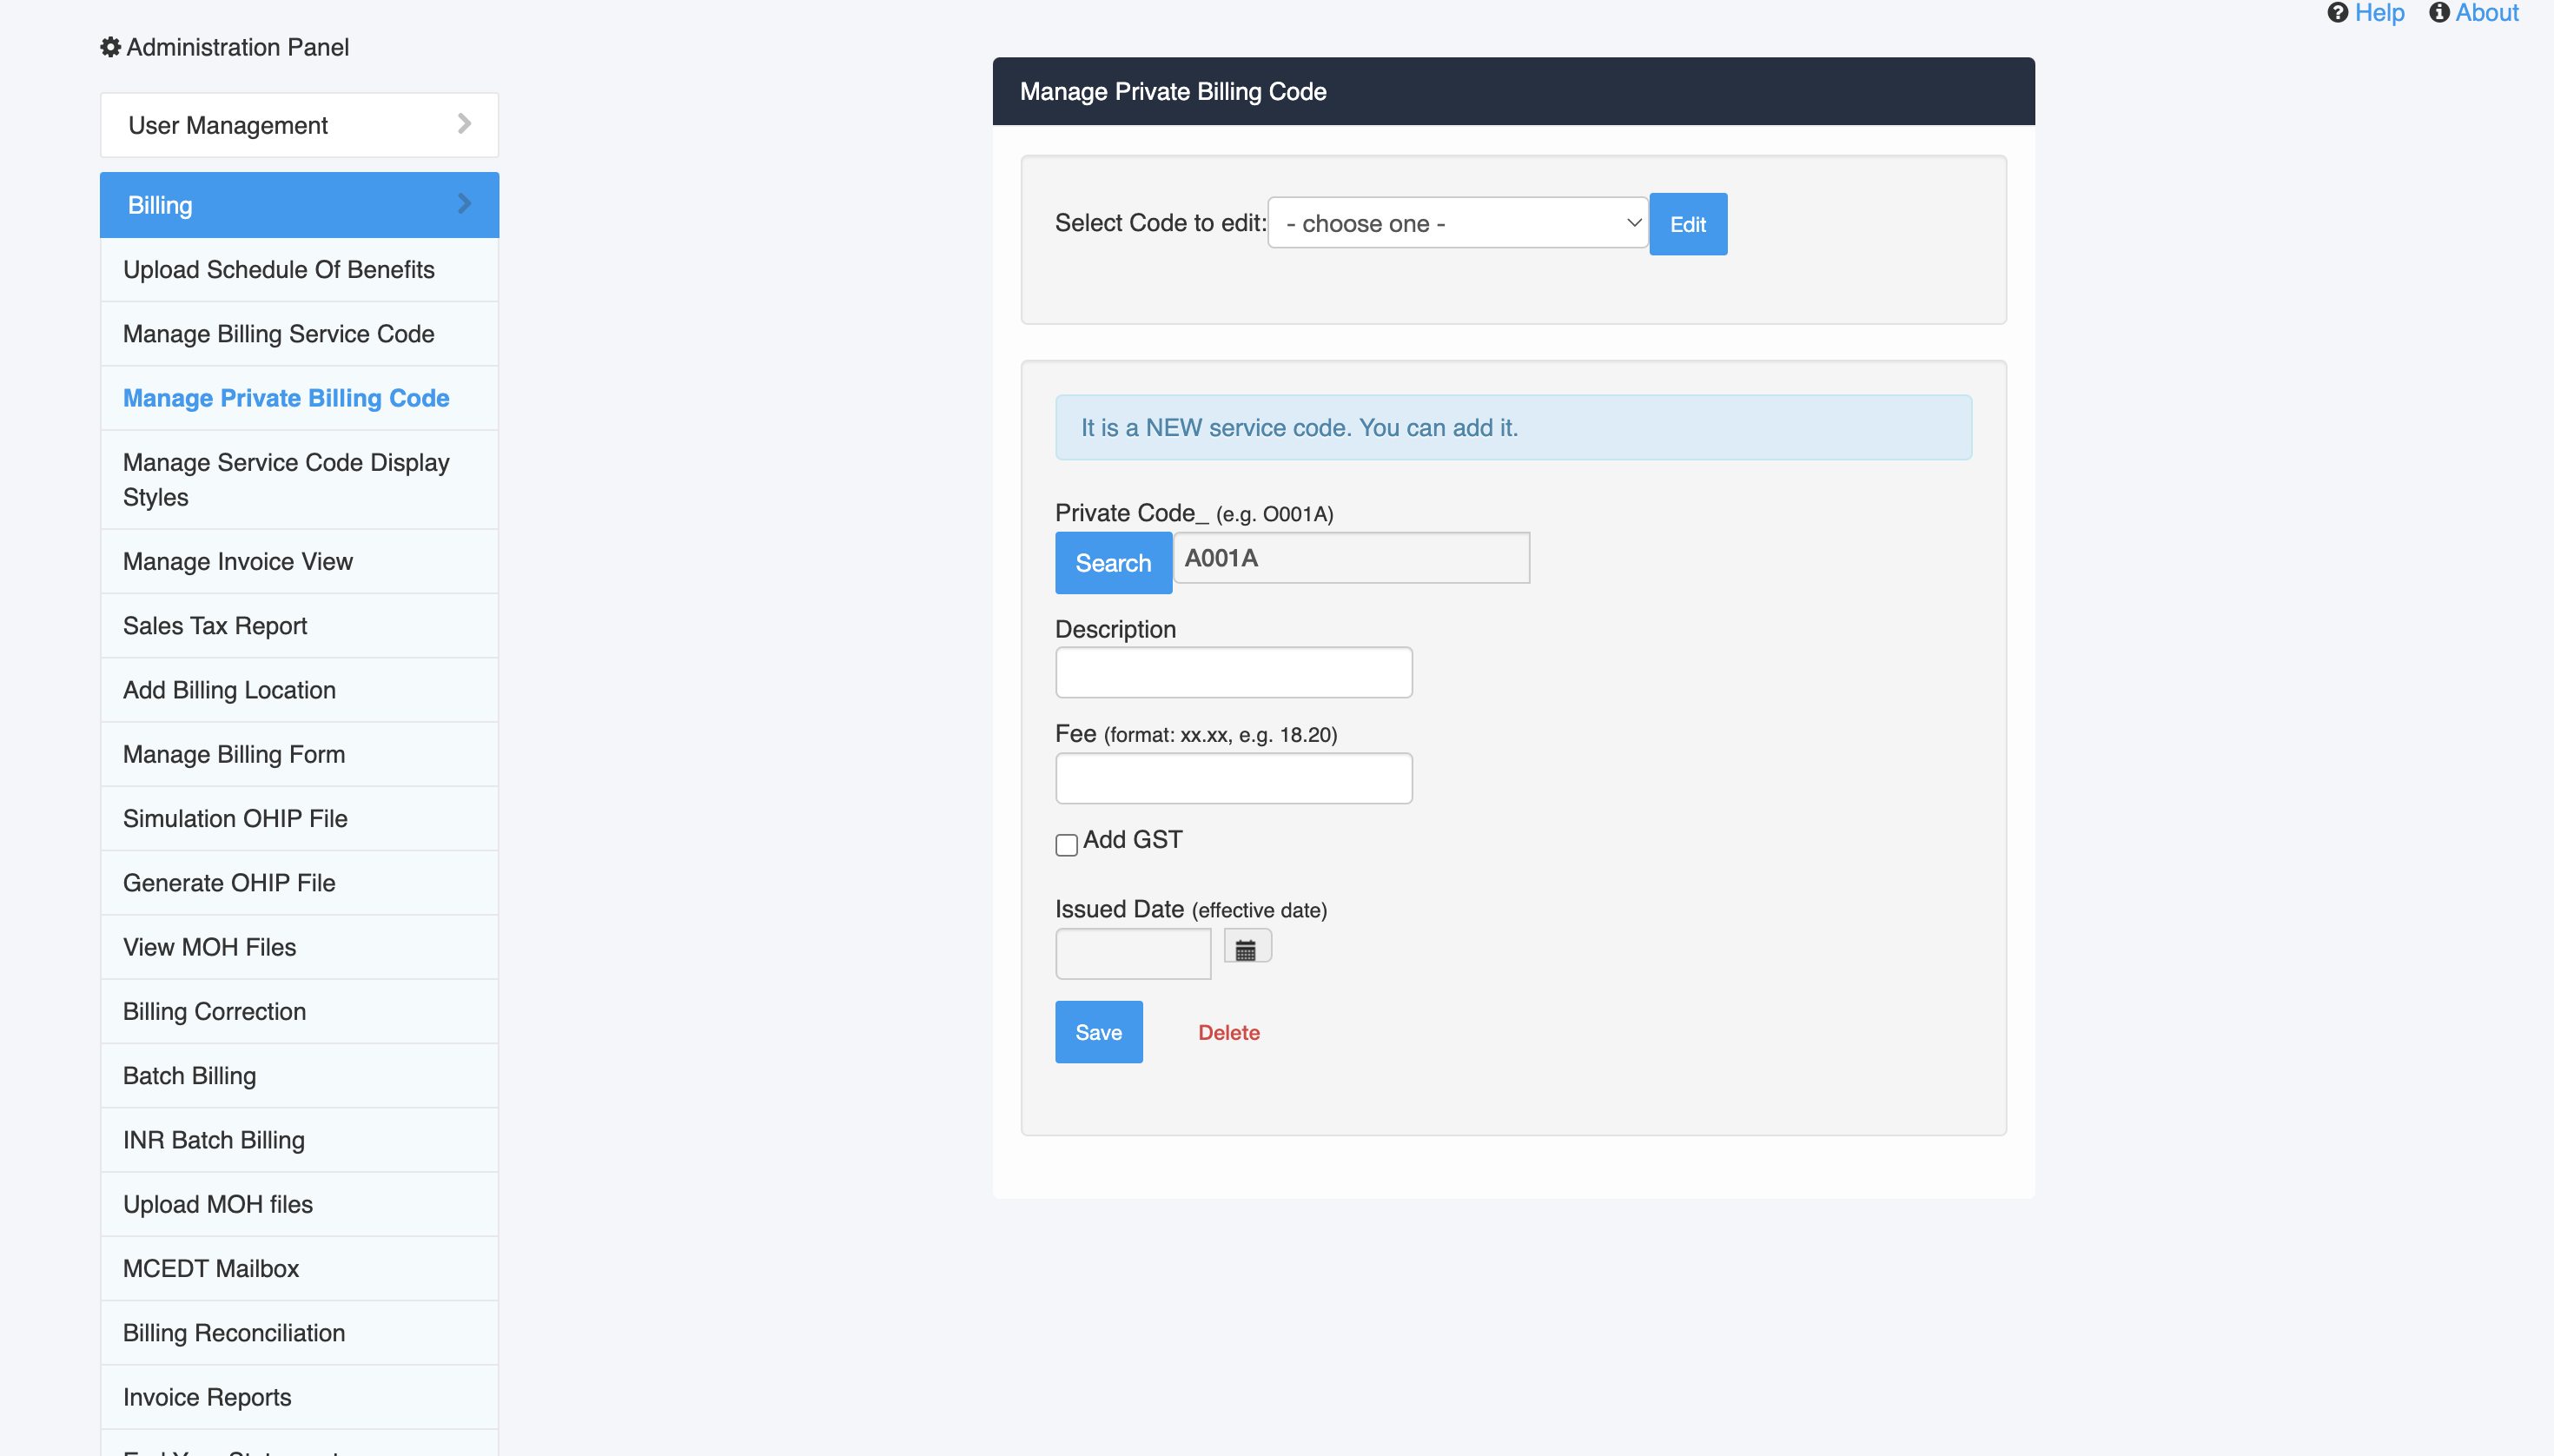Go to Billing Correction
Viewport: 2554px width, 1456px height.
click(299, 1012)
